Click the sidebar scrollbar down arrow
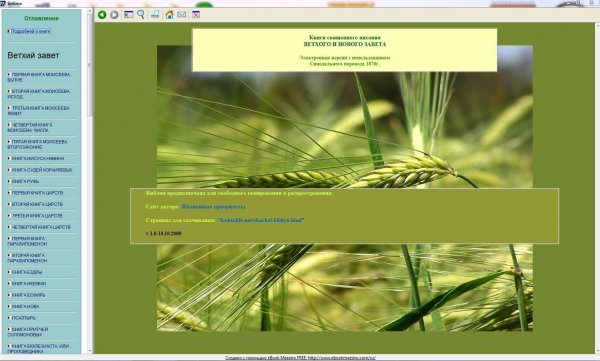The width and height of the screenshot is (600, 361). point(90,351)
